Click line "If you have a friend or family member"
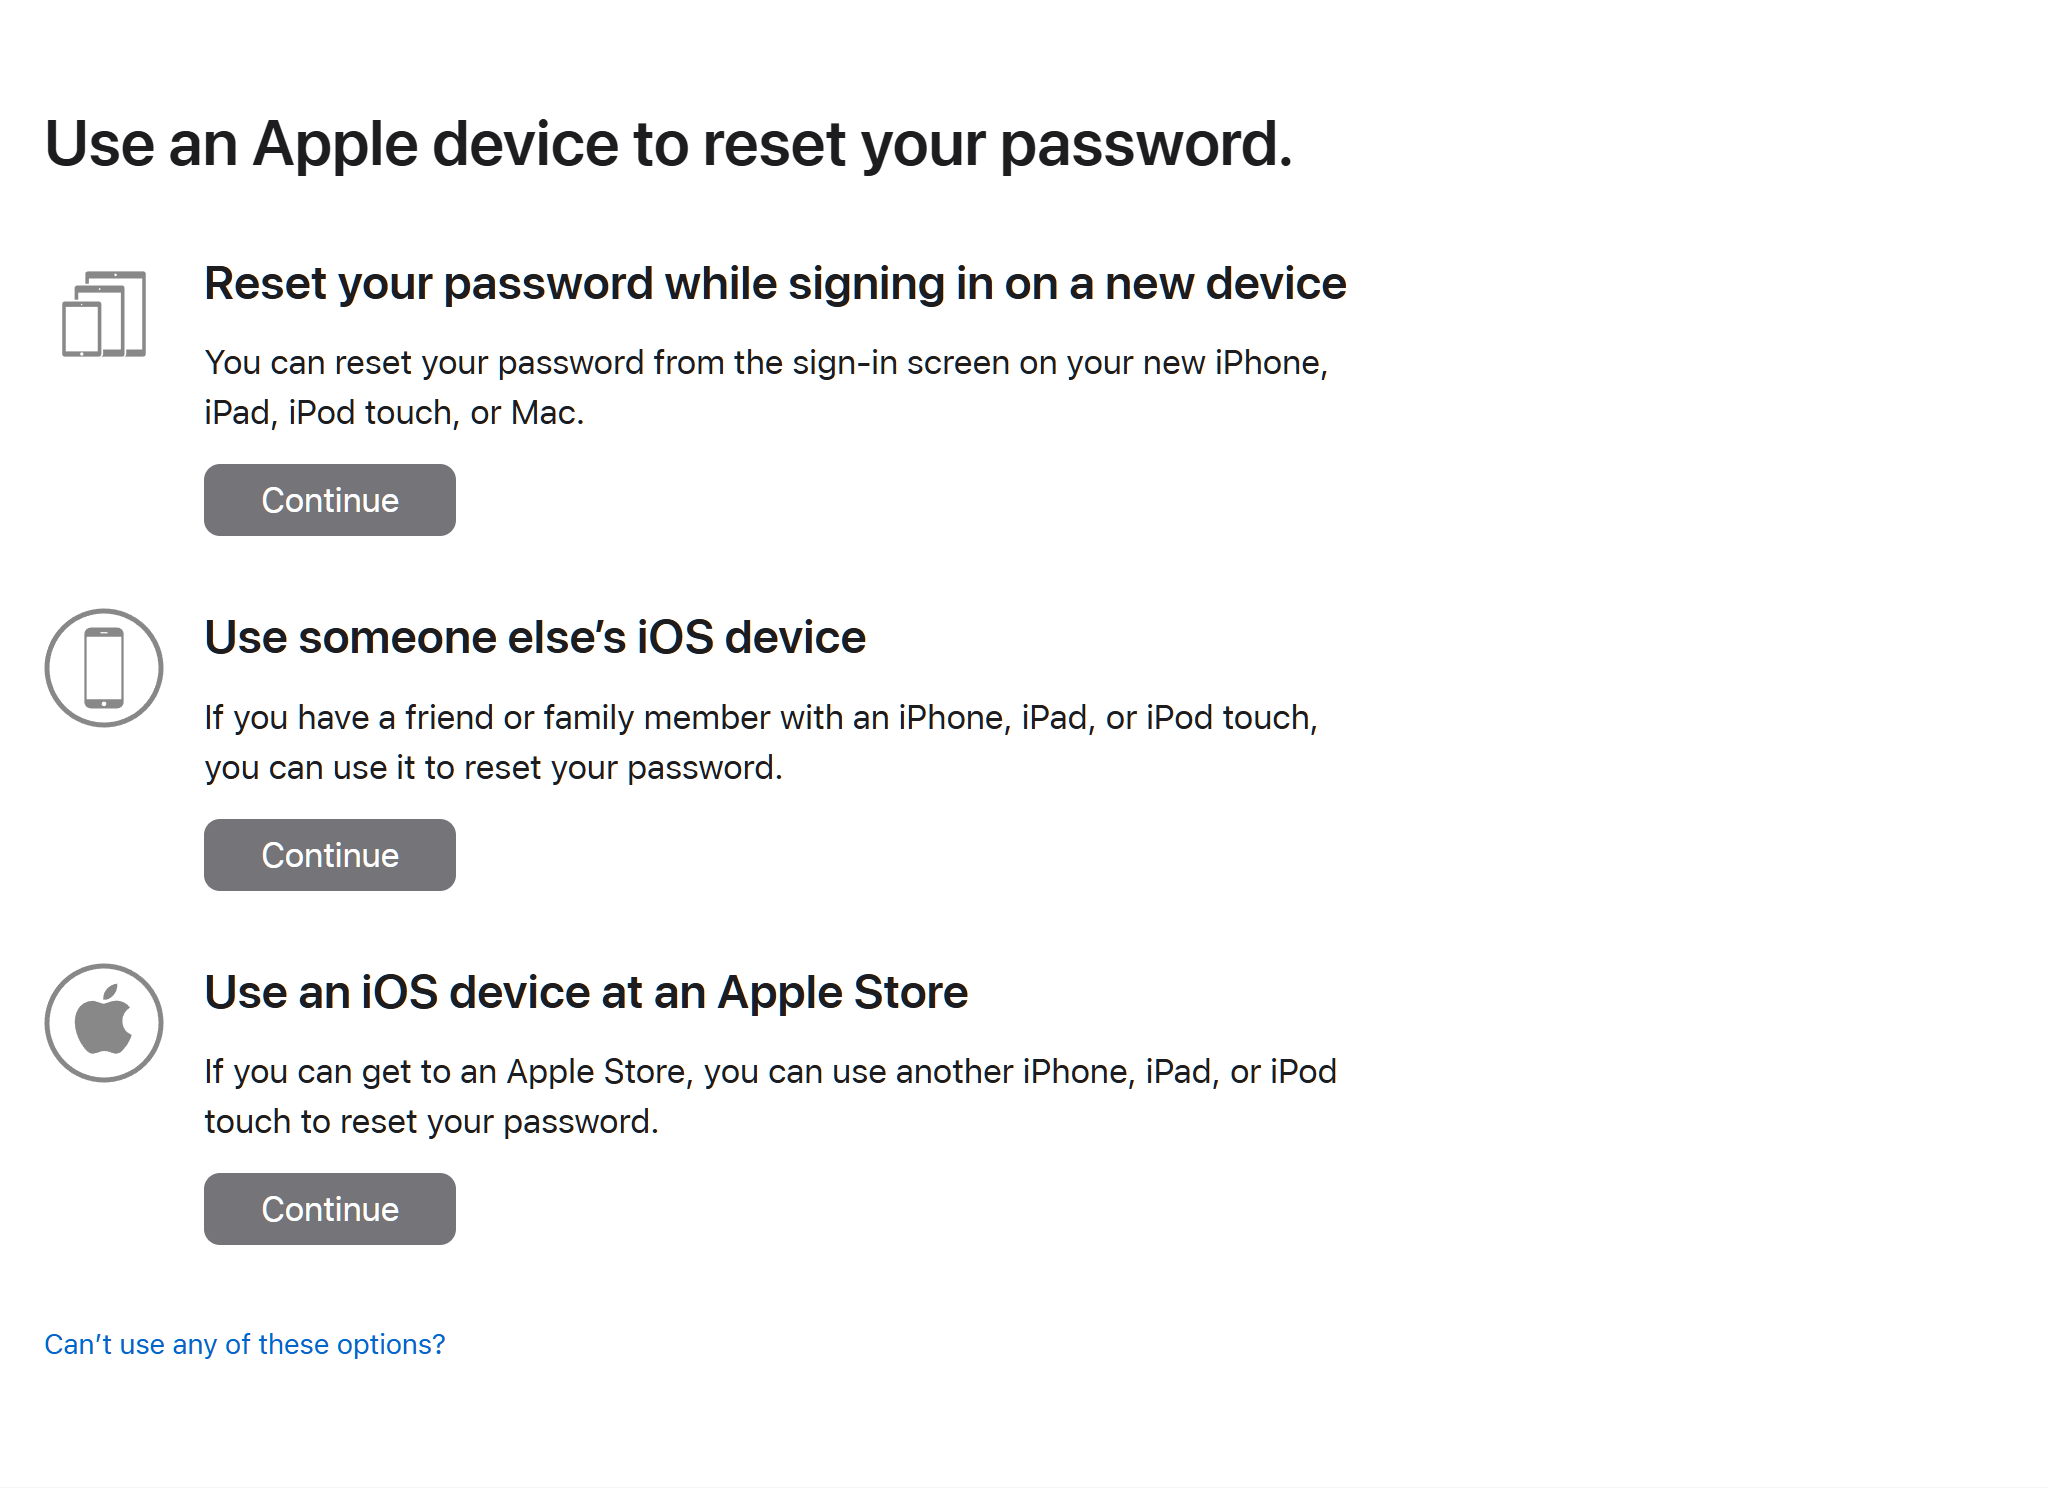Screen dimensions: 2048x1488 [x=761, y=718]
